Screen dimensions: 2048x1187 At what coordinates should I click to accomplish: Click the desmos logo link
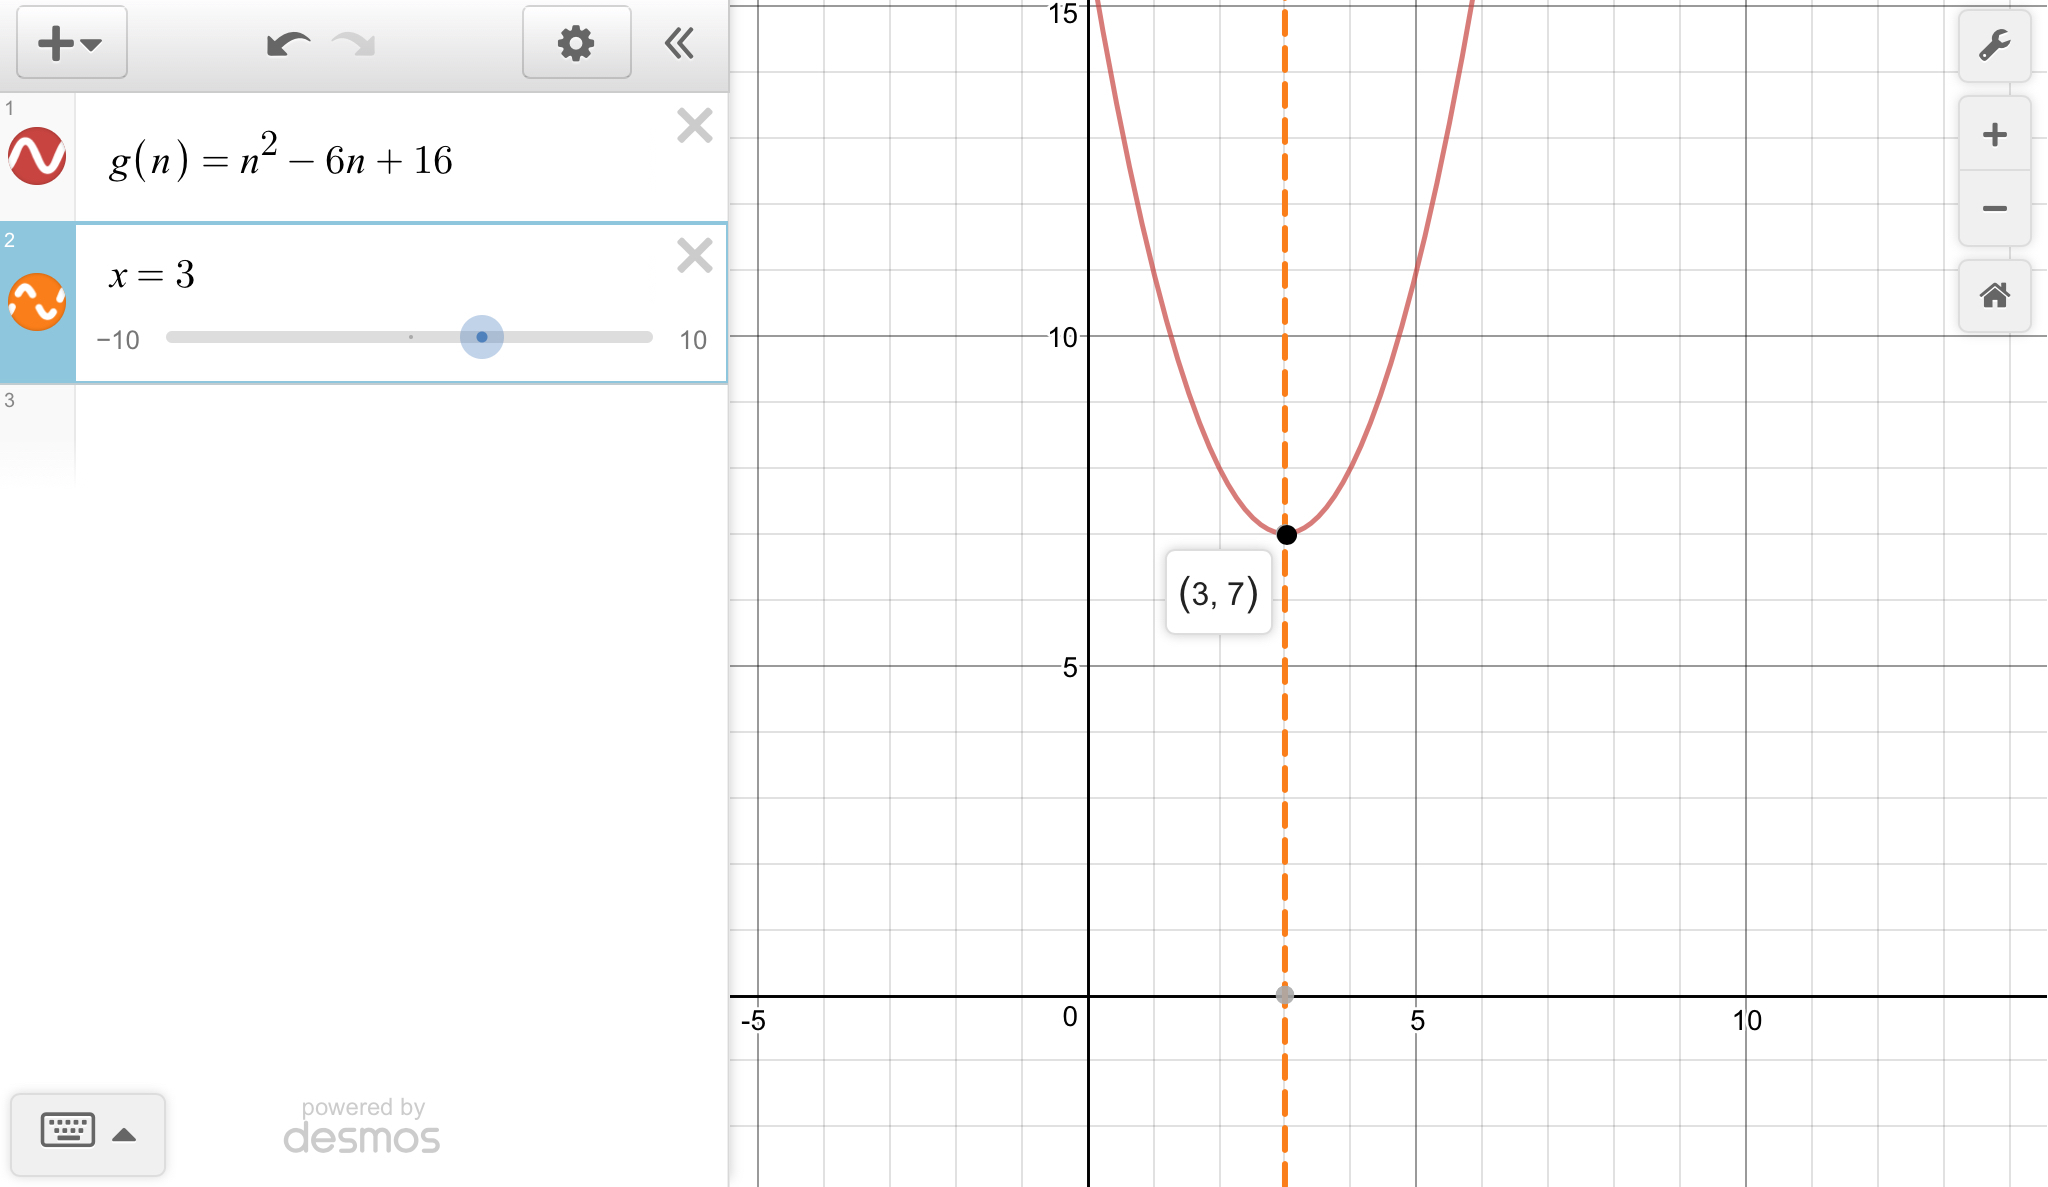coord(361,1138)
